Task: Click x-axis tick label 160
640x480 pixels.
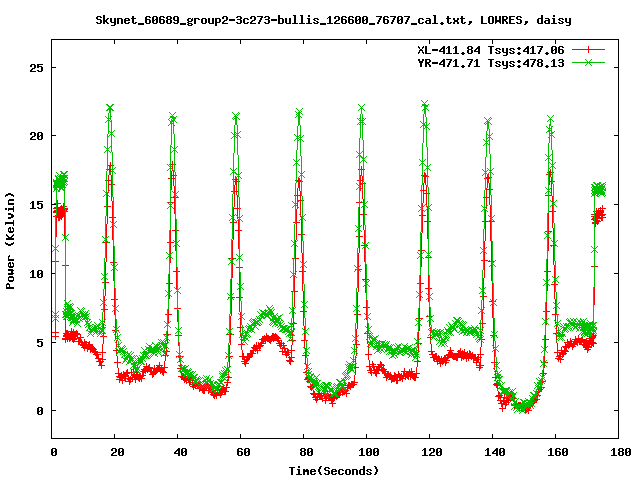Action: (558, 452)
